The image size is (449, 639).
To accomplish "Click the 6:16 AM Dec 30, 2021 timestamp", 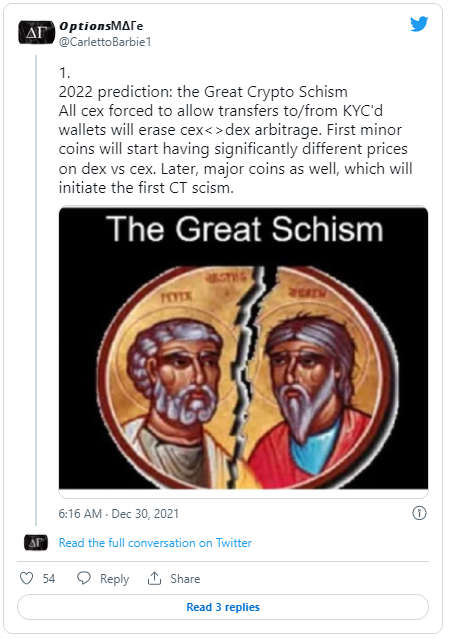I will click(119, 513).
